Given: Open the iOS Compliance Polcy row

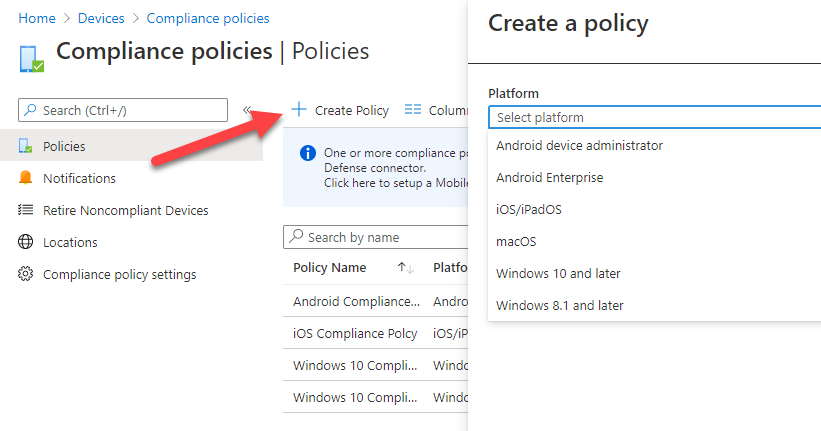Looking at the screenshot, I should (355, 333).
